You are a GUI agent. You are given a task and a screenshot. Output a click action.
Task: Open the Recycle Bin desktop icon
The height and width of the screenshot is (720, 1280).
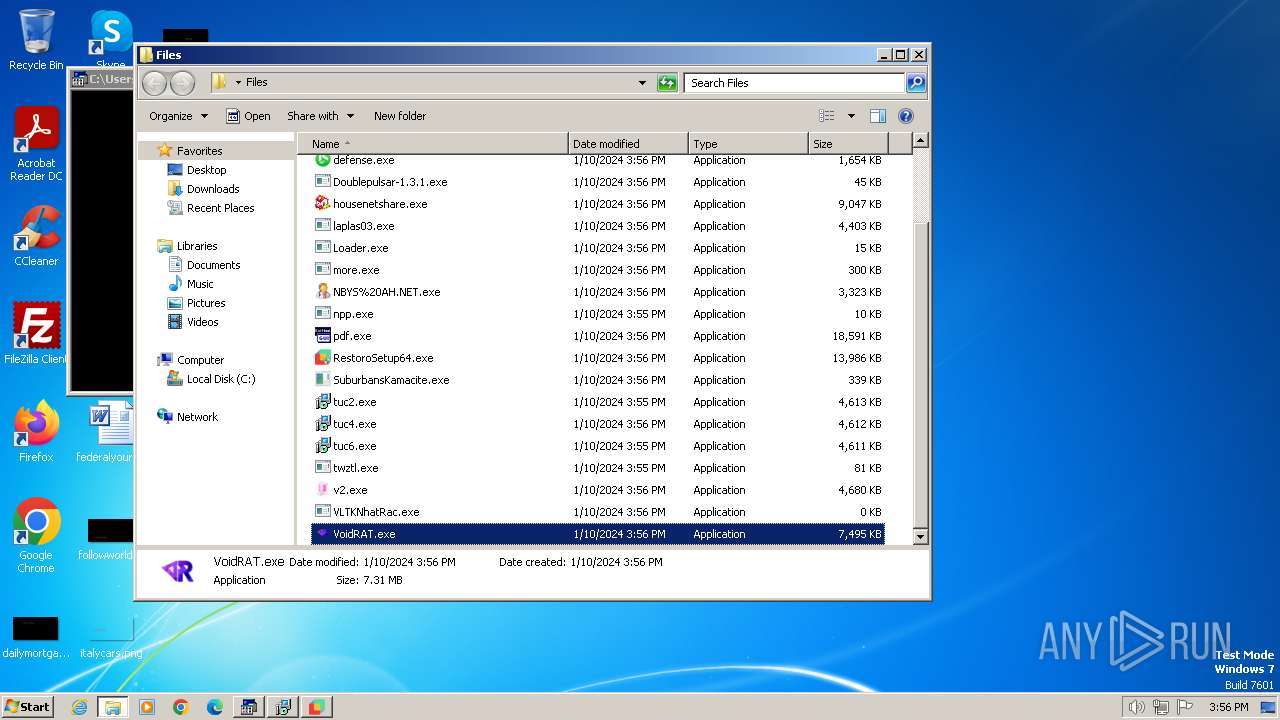(x=36, y=40)
